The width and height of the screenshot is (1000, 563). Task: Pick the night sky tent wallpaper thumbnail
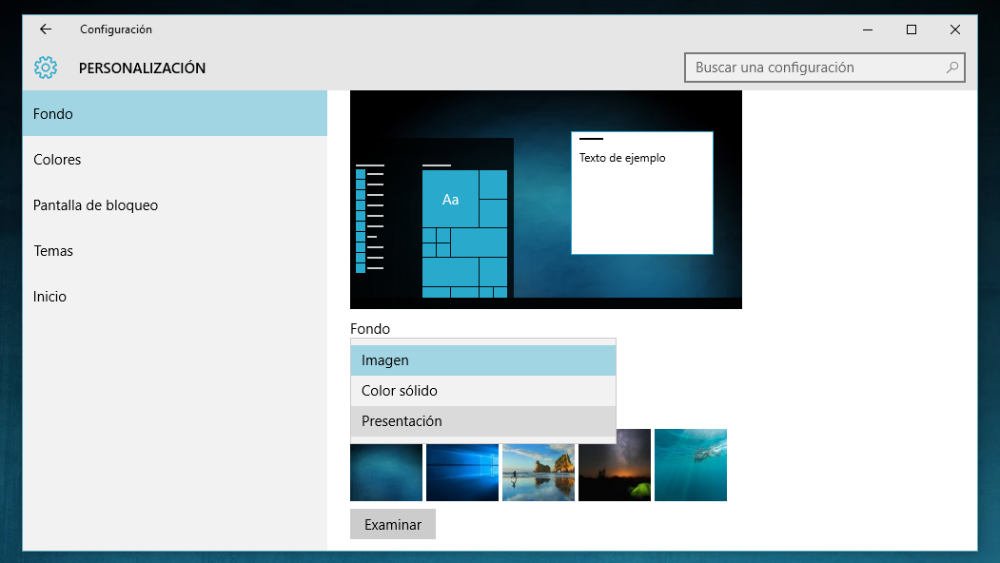tap(614, 465)
